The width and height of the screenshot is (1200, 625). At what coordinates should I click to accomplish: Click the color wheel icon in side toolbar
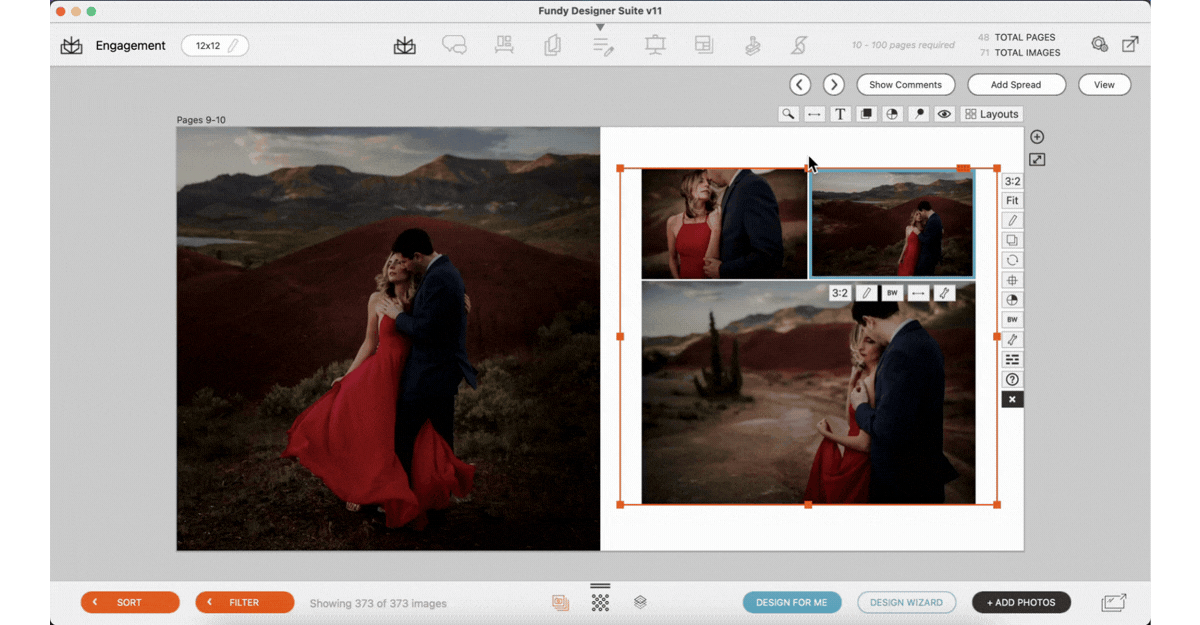[x=1012, y=300]
